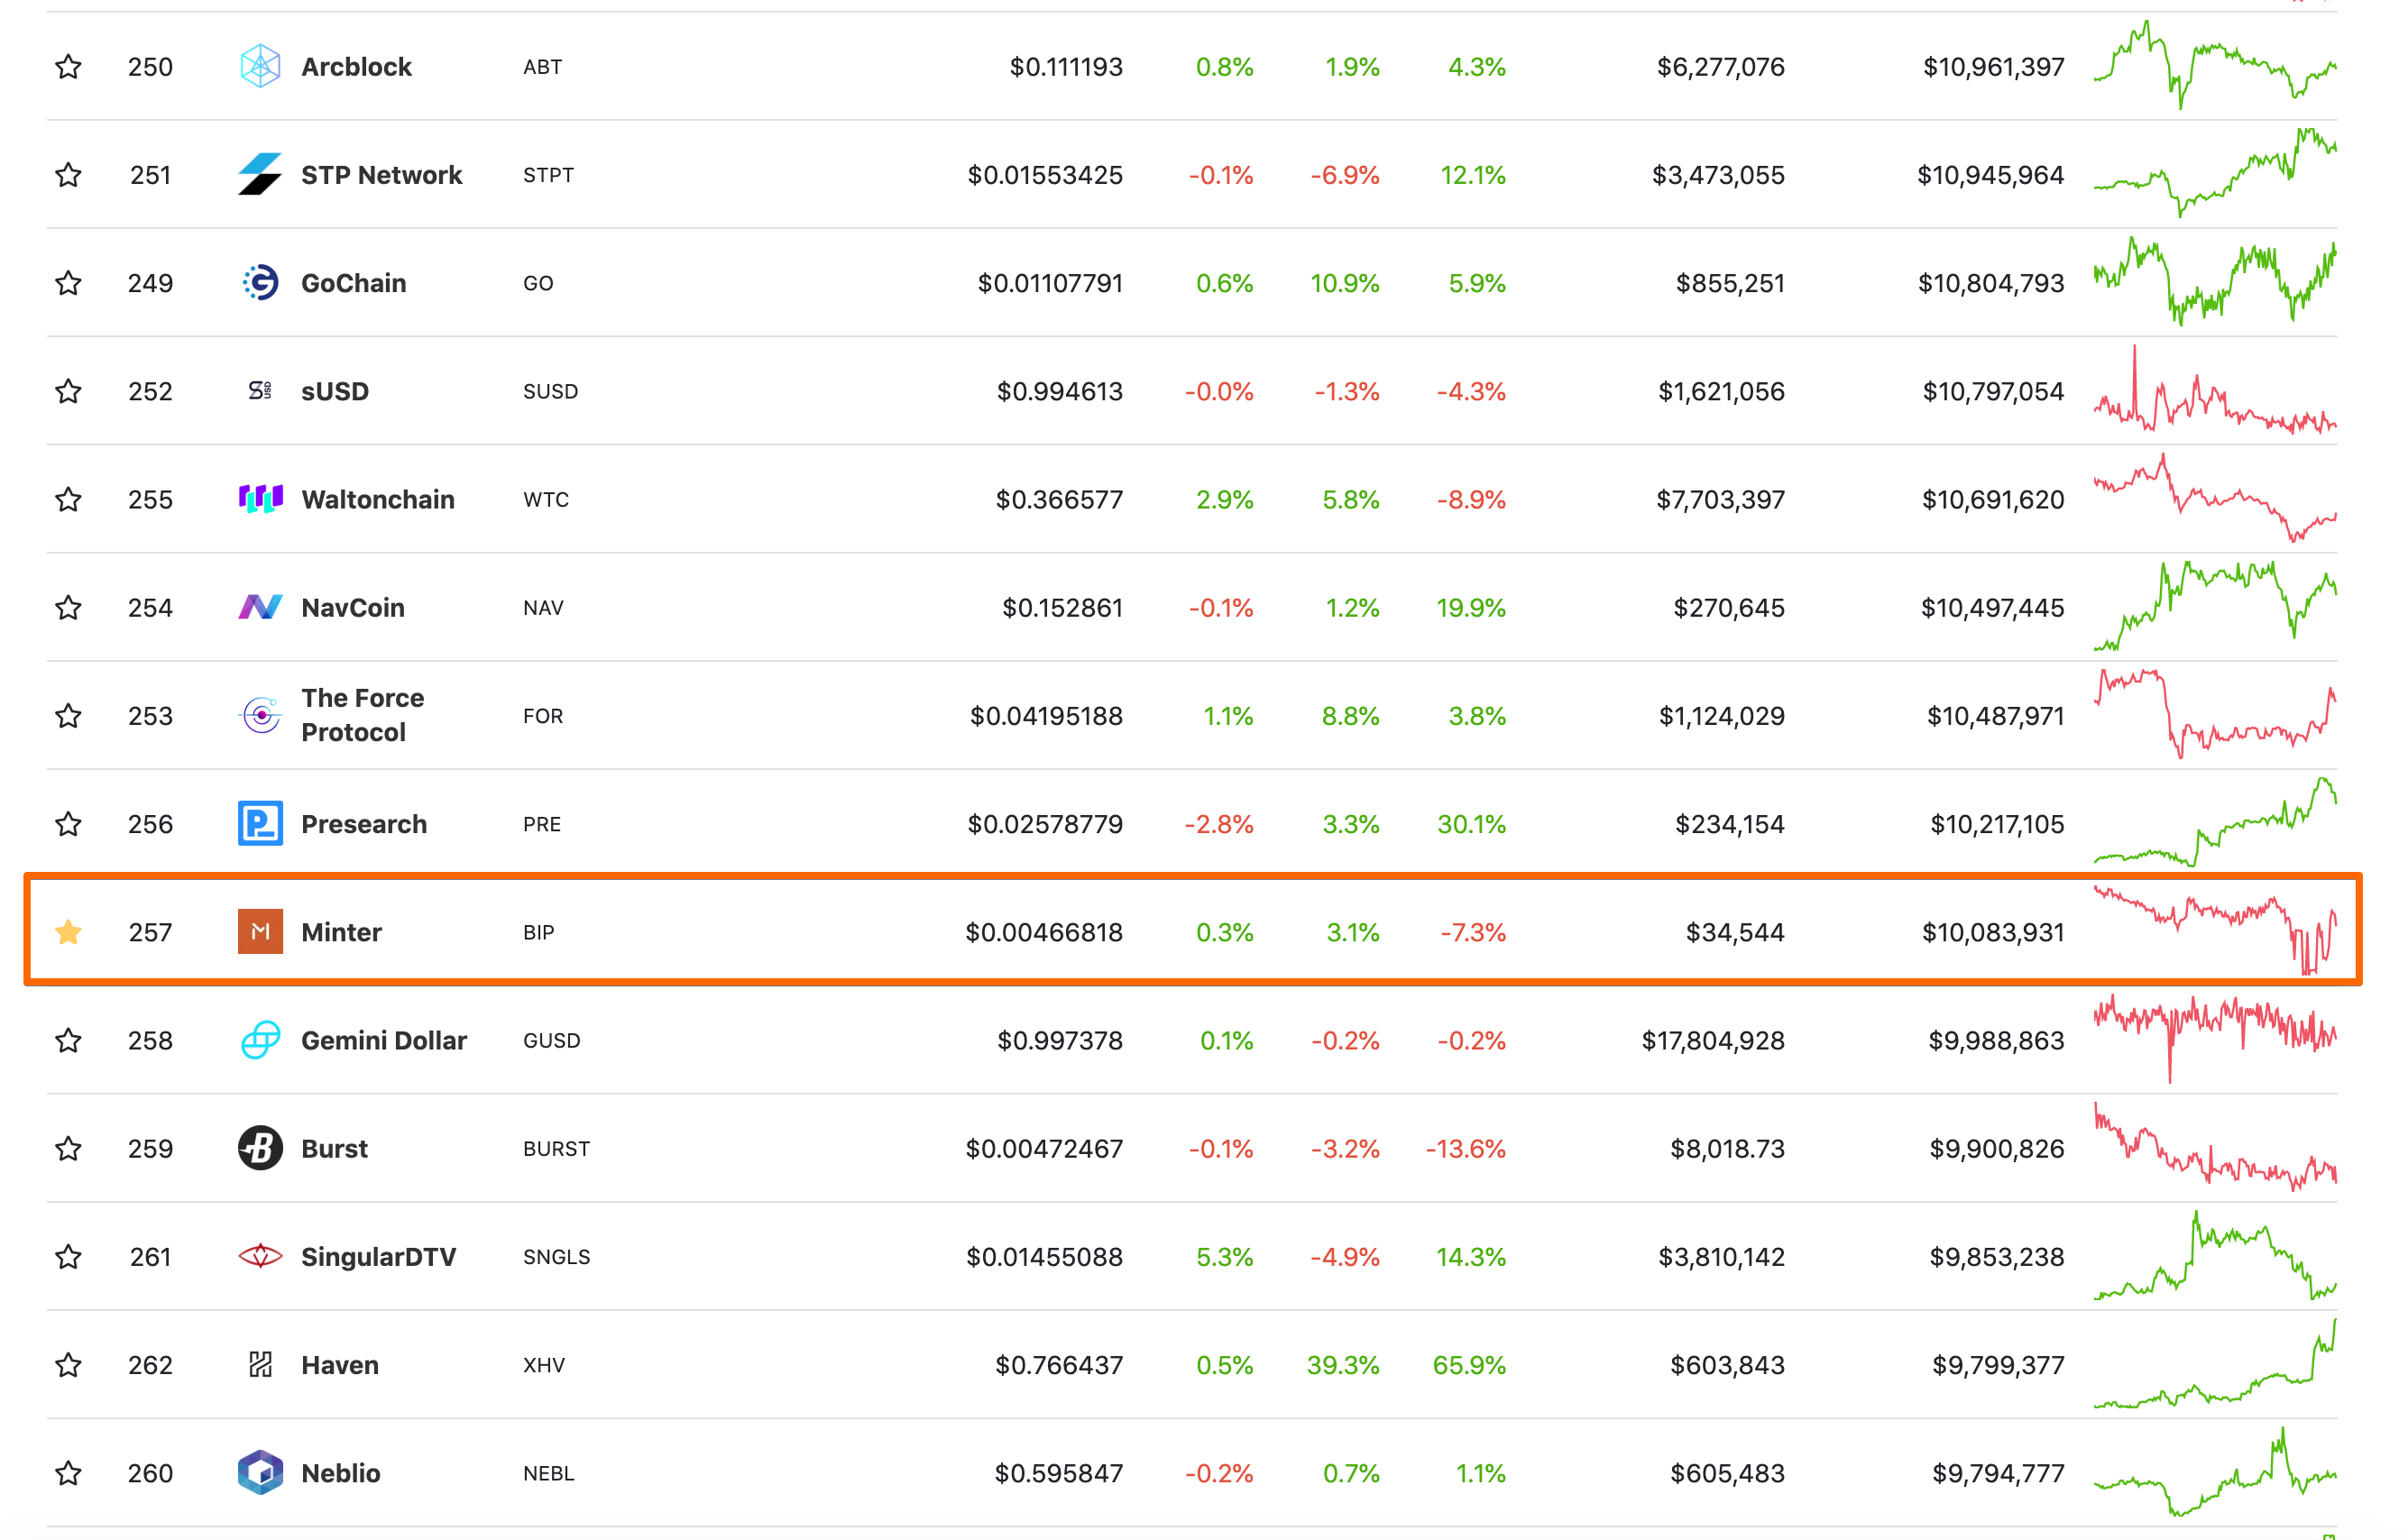
Task: Click the Burst logo icon
Action: click(260, 1148)
